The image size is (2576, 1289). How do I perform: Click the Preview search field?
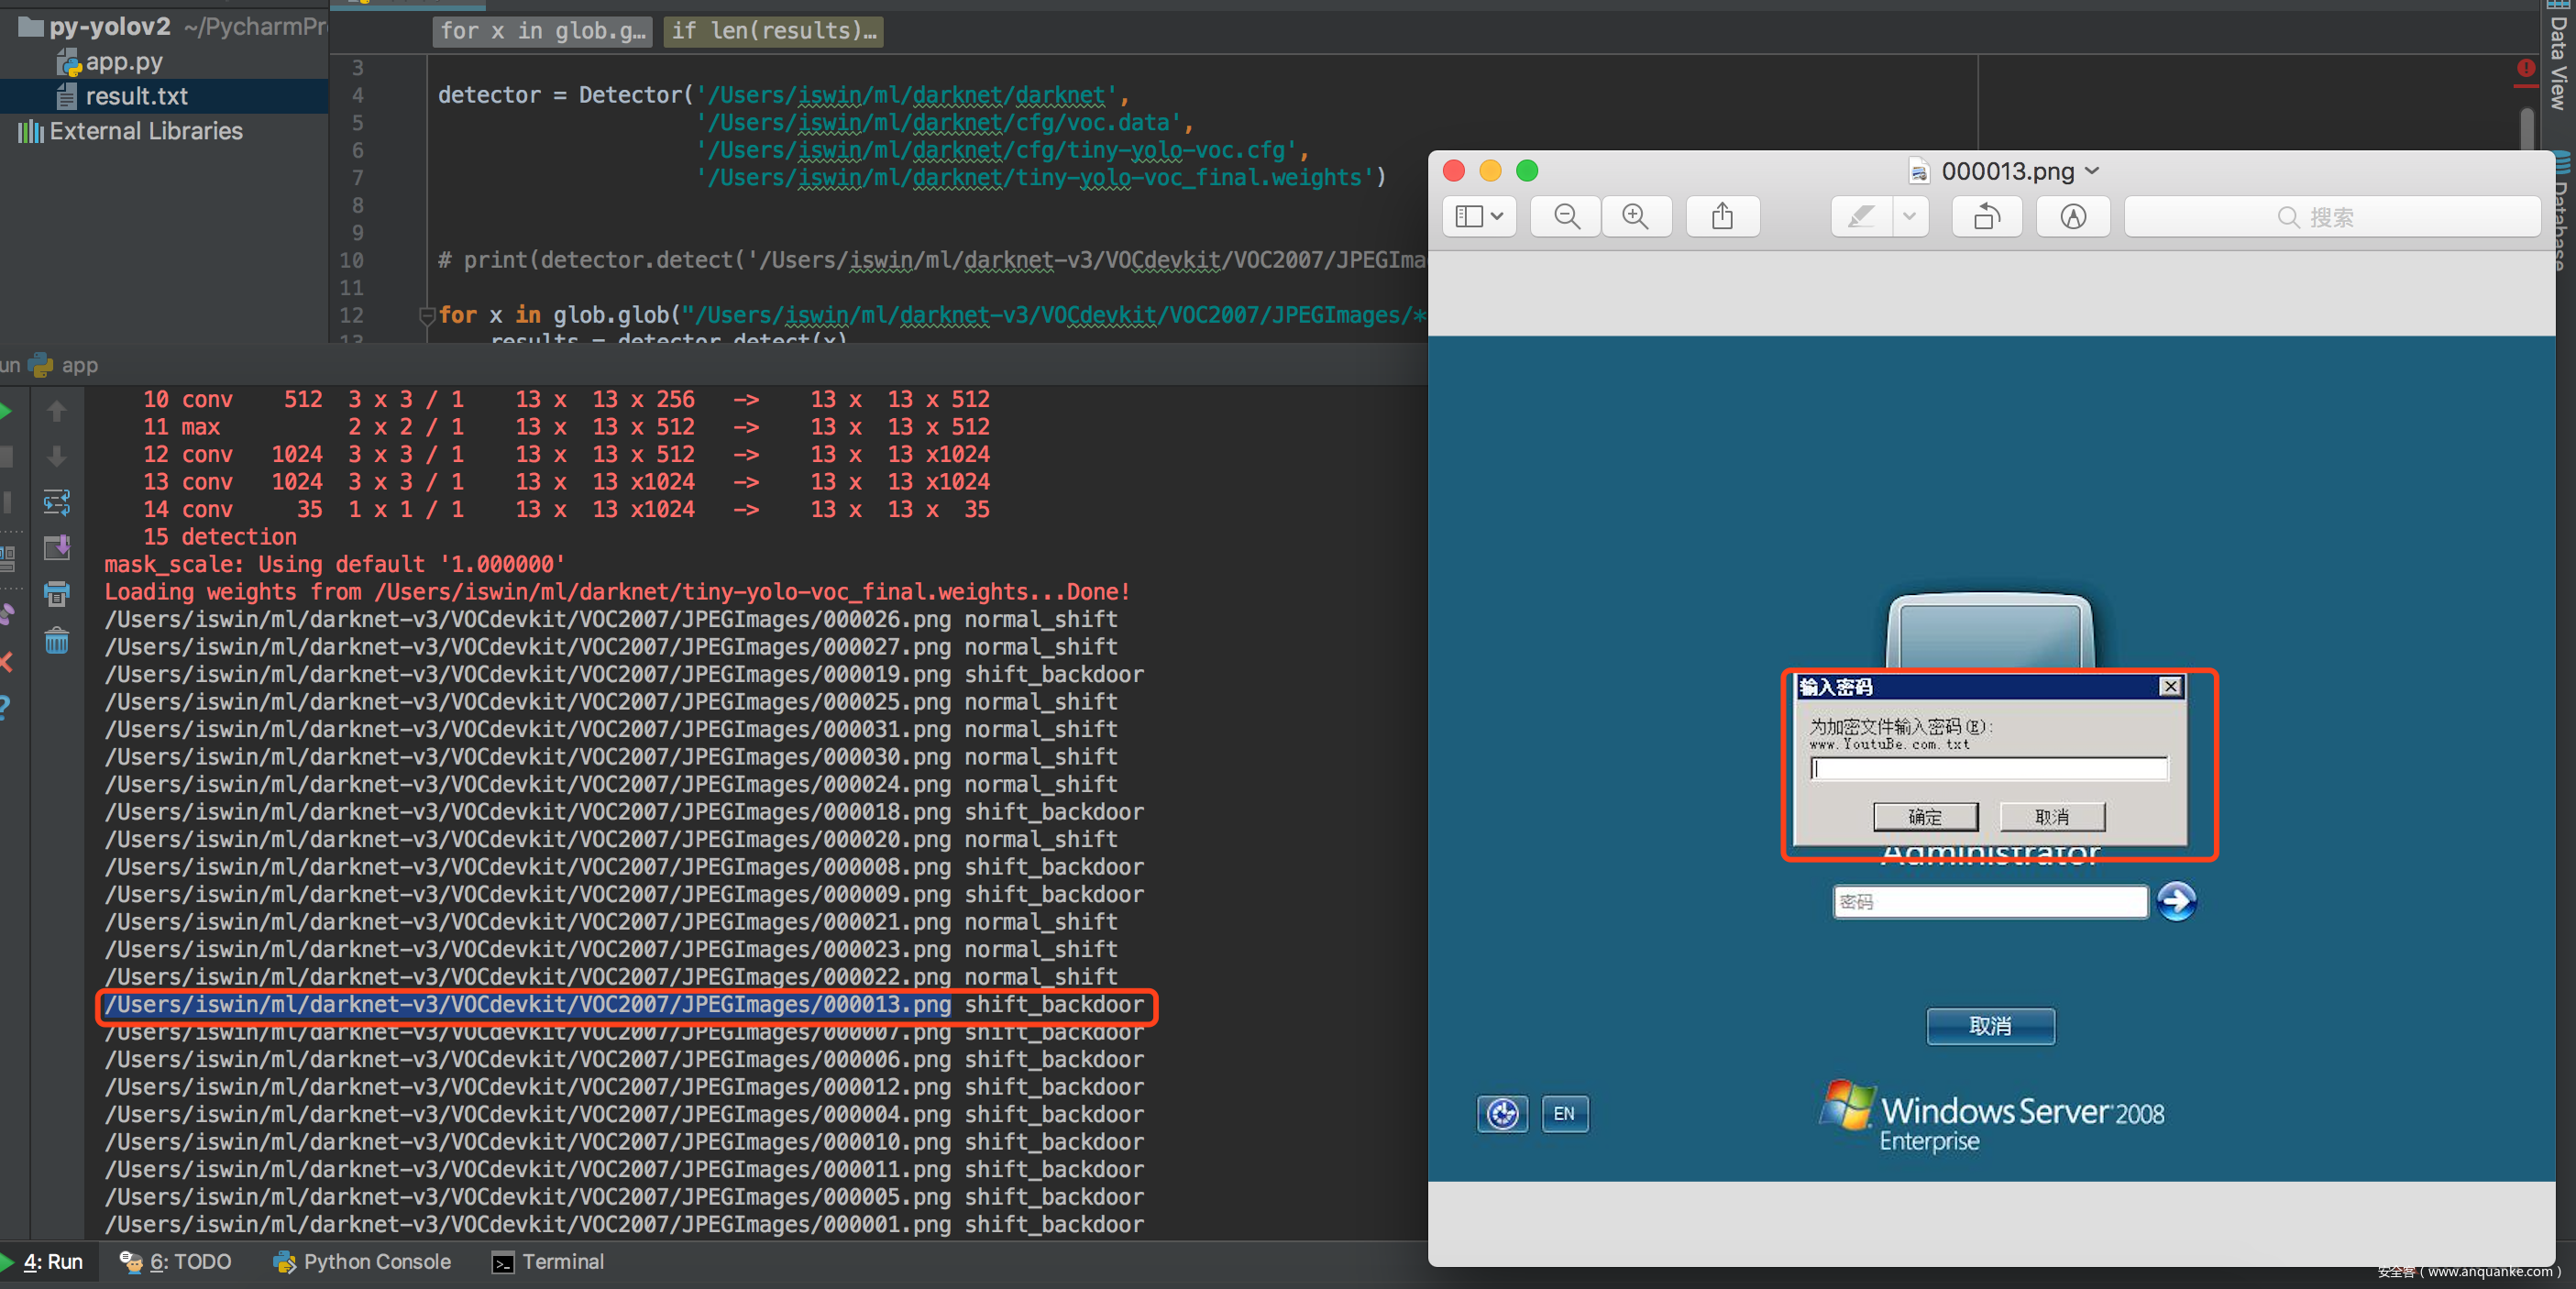pos(2331,217)
